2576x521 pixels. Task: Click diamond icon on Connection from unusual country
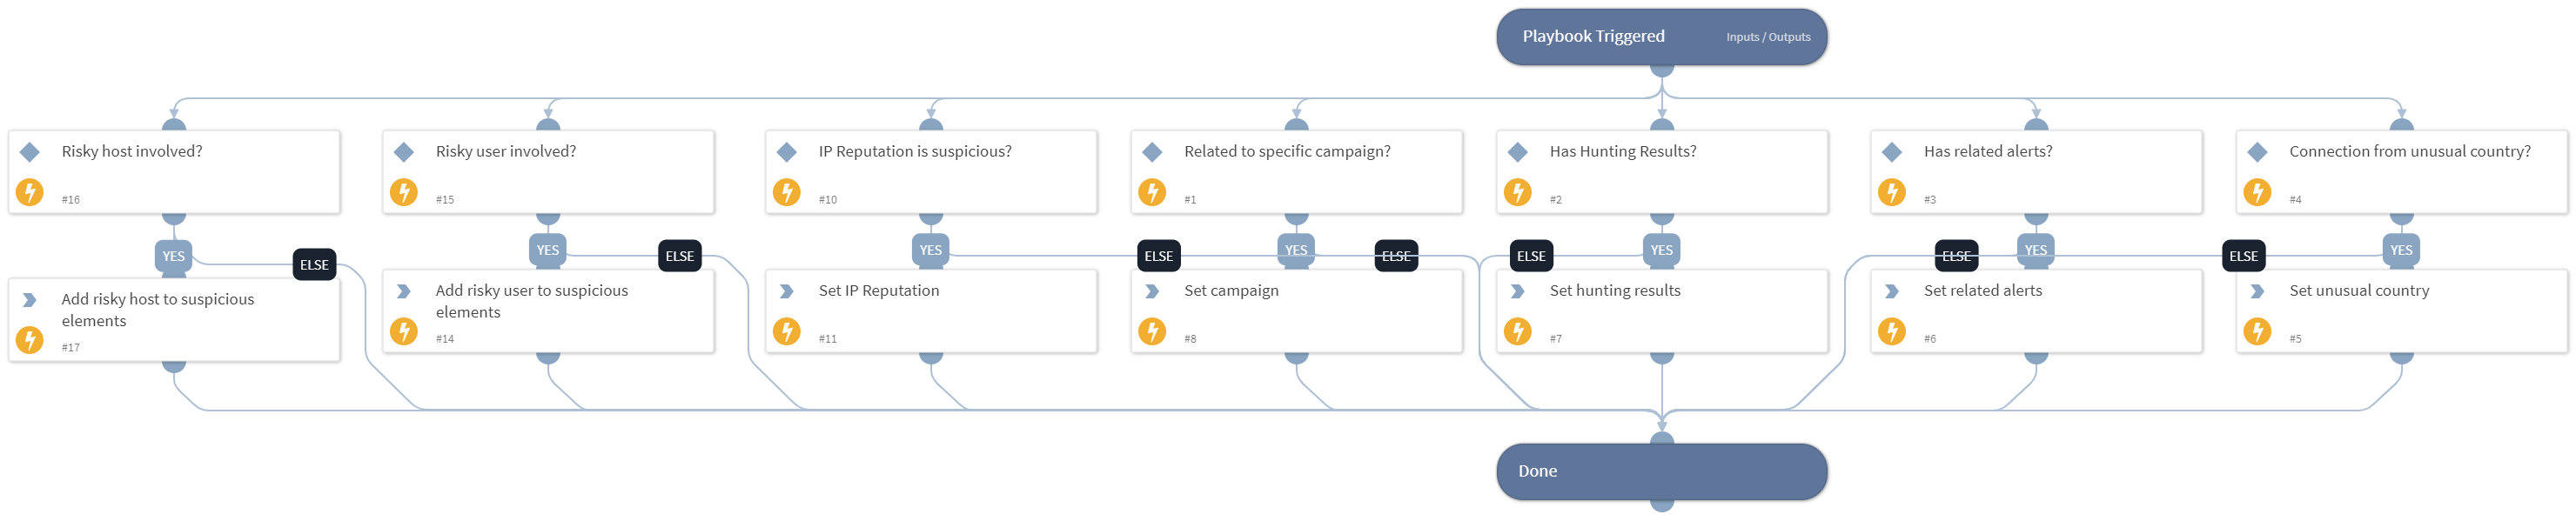click(x=2257, y=152)
